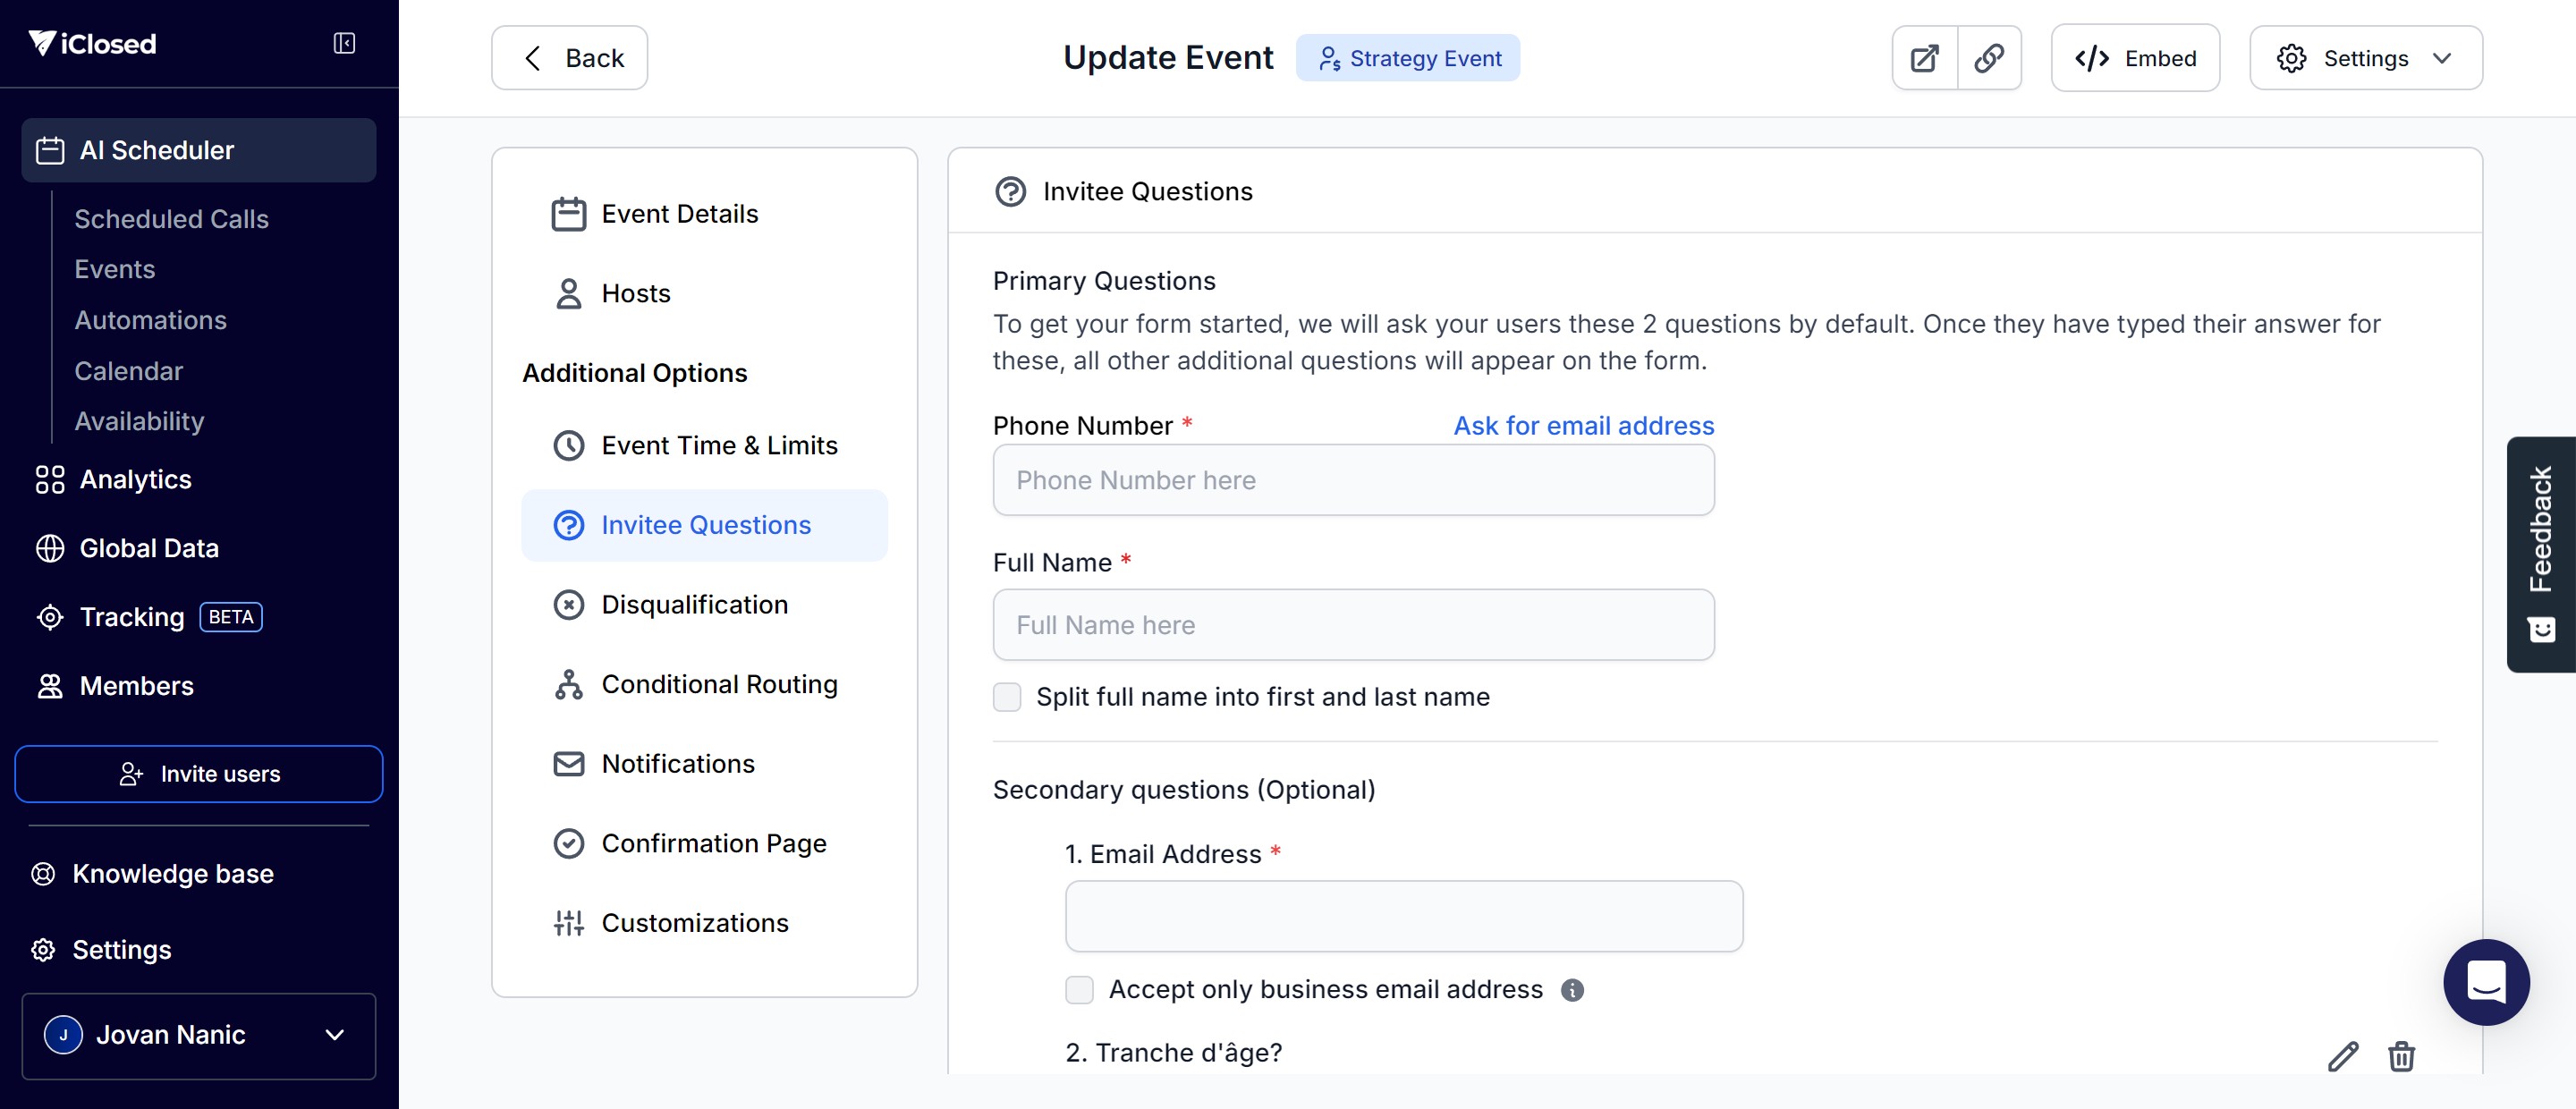The height and width of the screenshot is (1109, 2576).
Task: Select Scheduled Calls in sidebar
Action: (171, 218)
